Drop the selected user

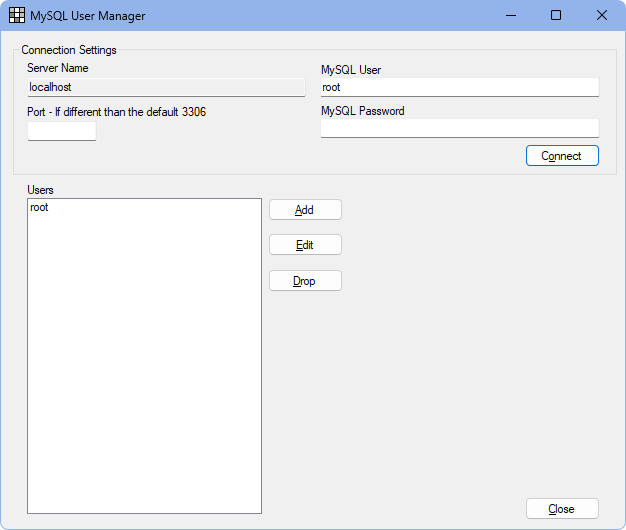tap(305, 281)
